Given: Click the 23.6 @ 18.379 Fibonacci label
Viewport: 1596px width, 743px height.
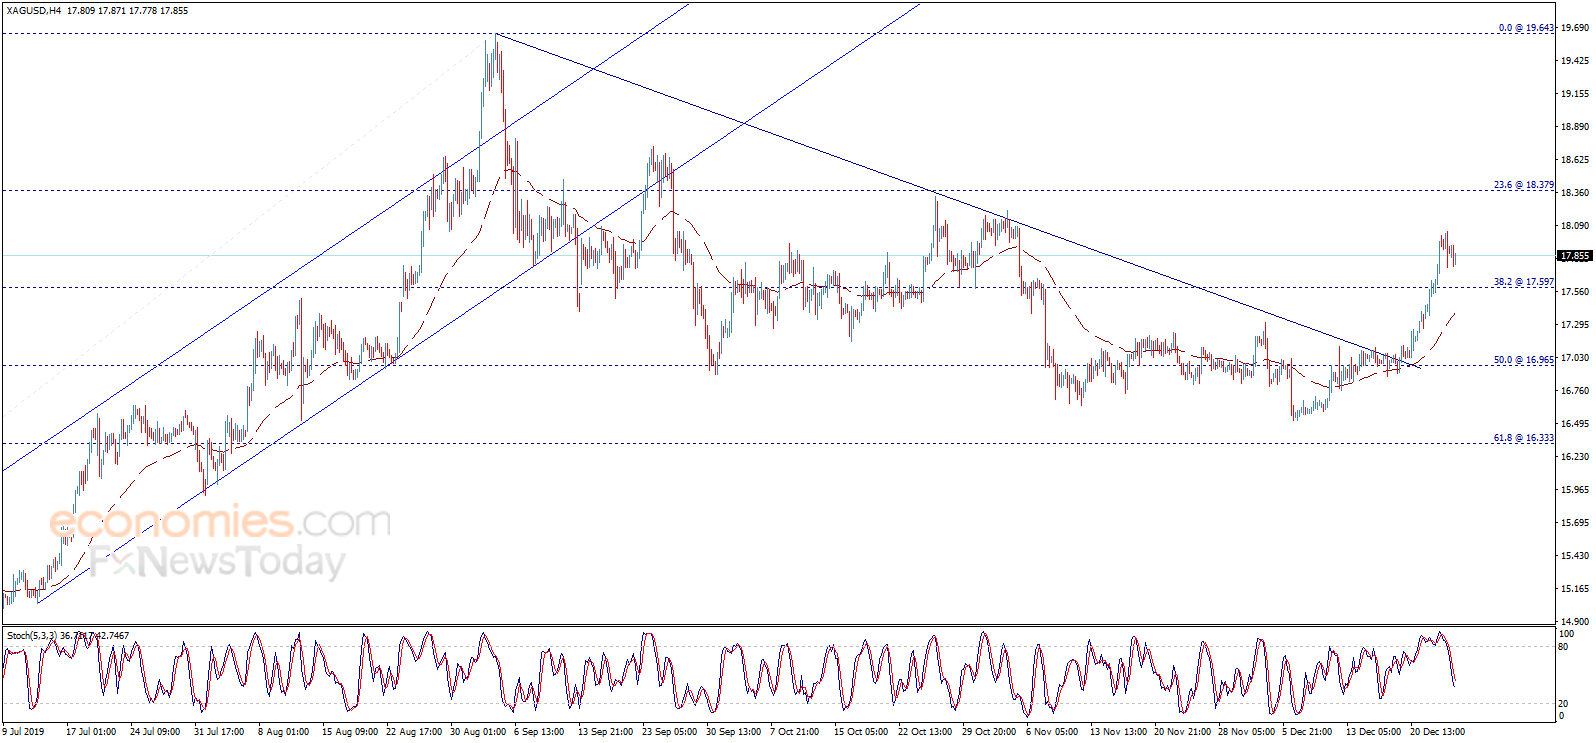Looking at the screenshot, I should tap(1524, 185).
